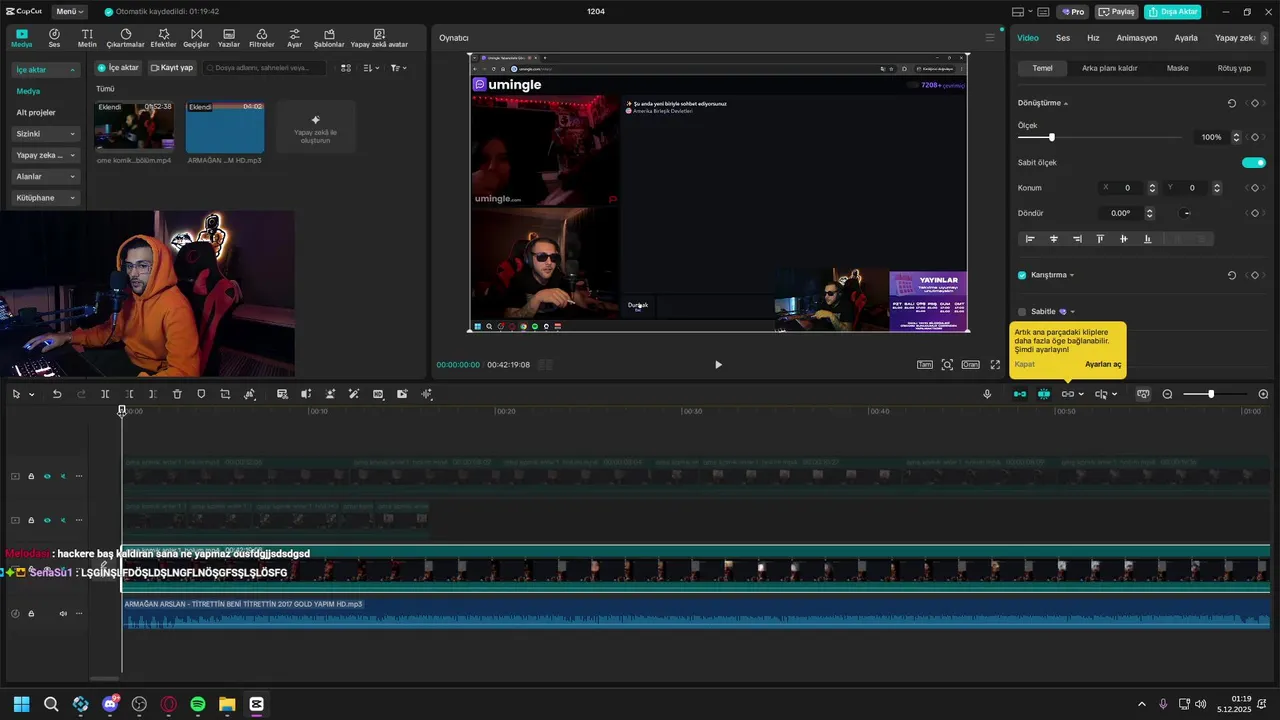Select the crop tool in timeline toolbar
Image resolution: width=1280 pixels, height=720 pixels.
pyautogui.click(x=225, y=394)
